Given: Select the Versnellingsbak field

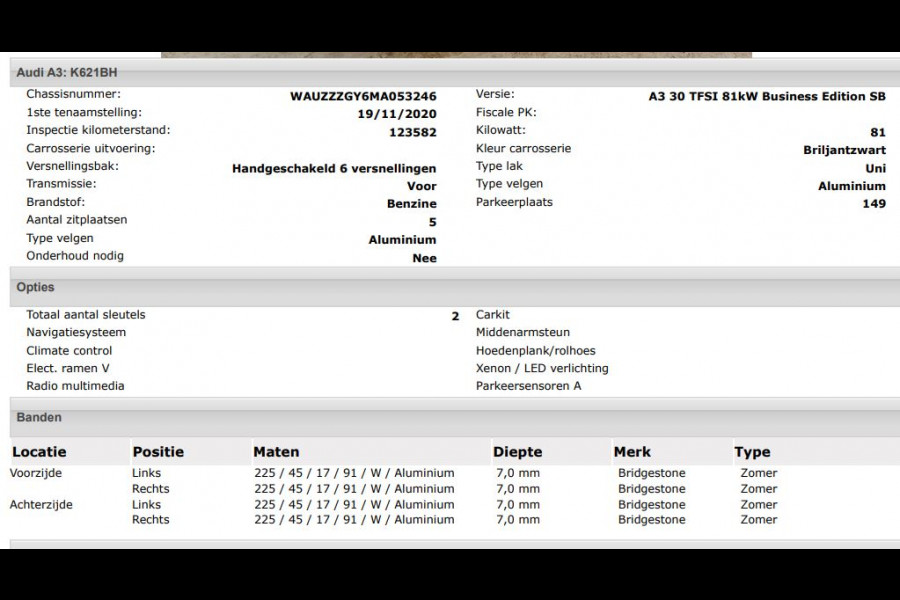Looking at the screenshot, I should pyautogui.click(x=76, y=167).
